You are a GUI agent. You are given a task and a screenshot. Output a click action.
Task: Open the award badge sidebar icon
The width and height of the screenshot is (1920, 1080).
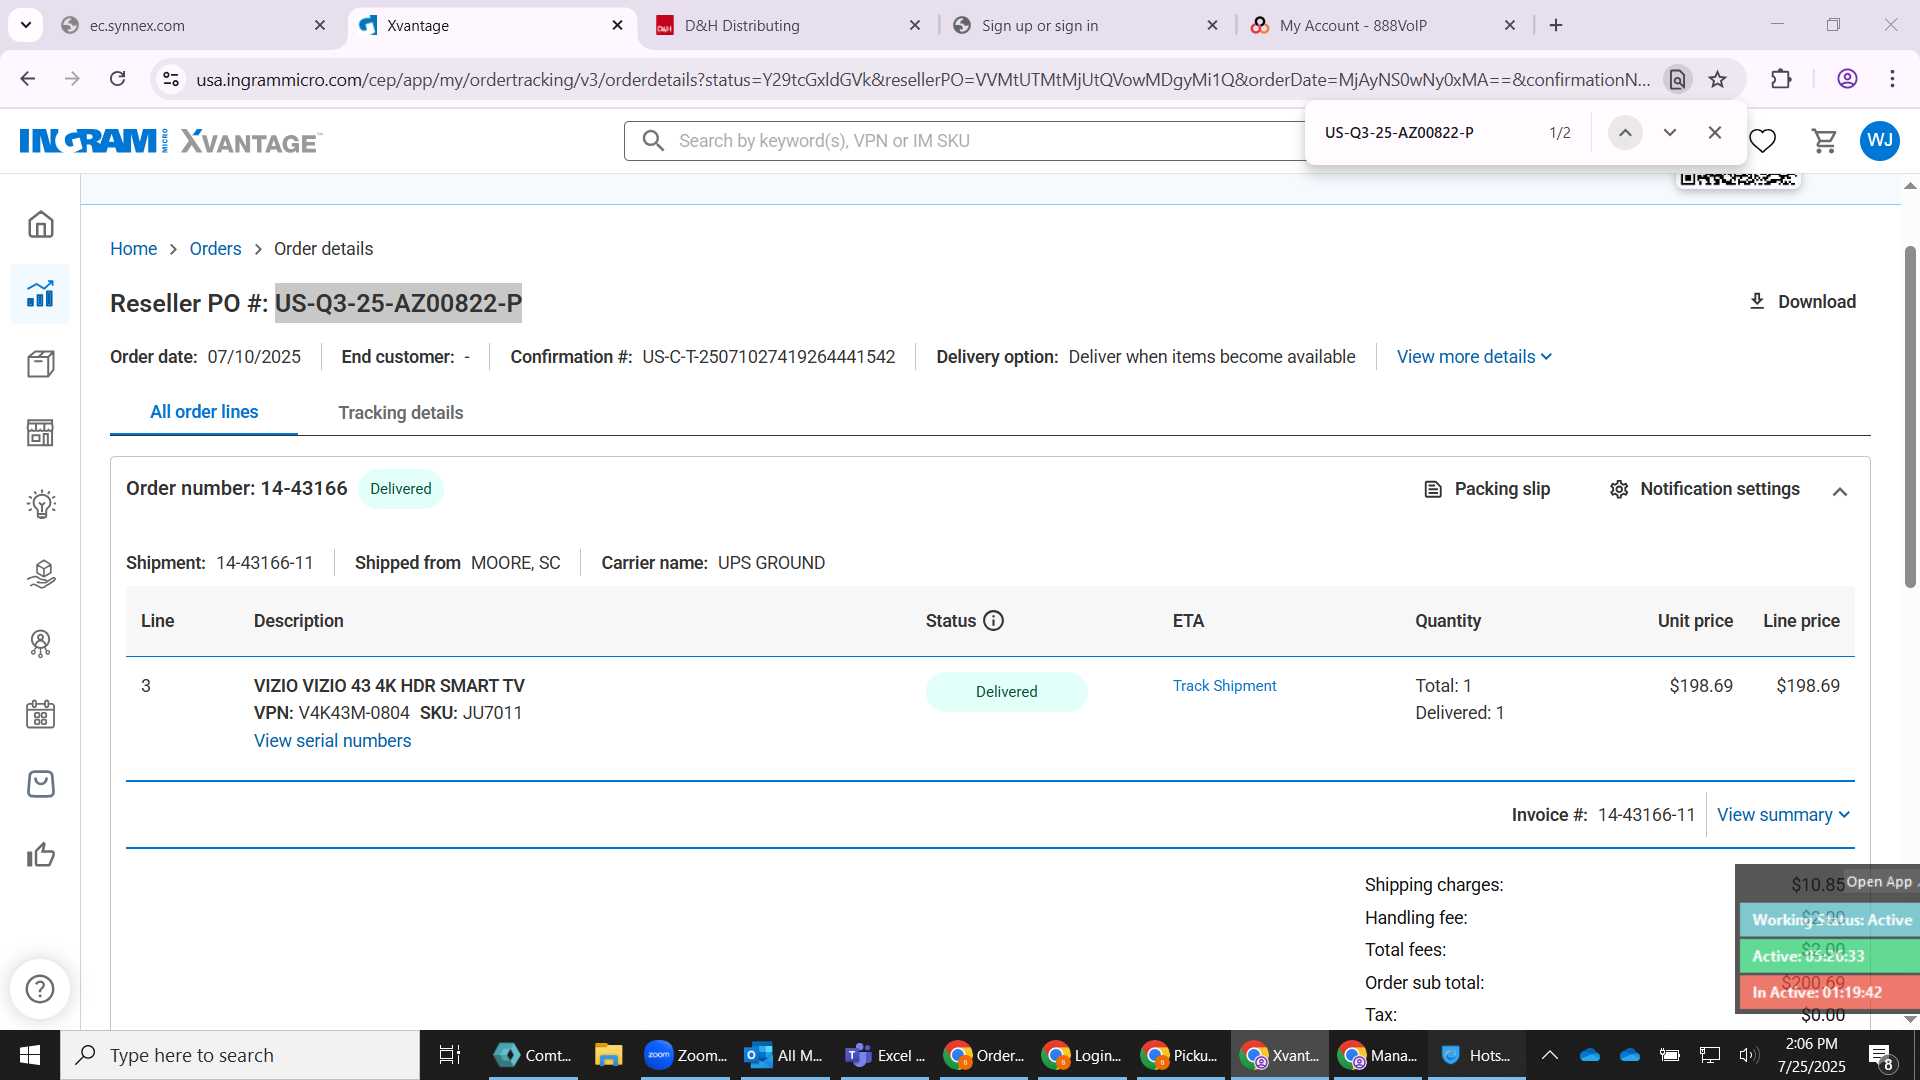pyautogui.click(x=41, y=644)
